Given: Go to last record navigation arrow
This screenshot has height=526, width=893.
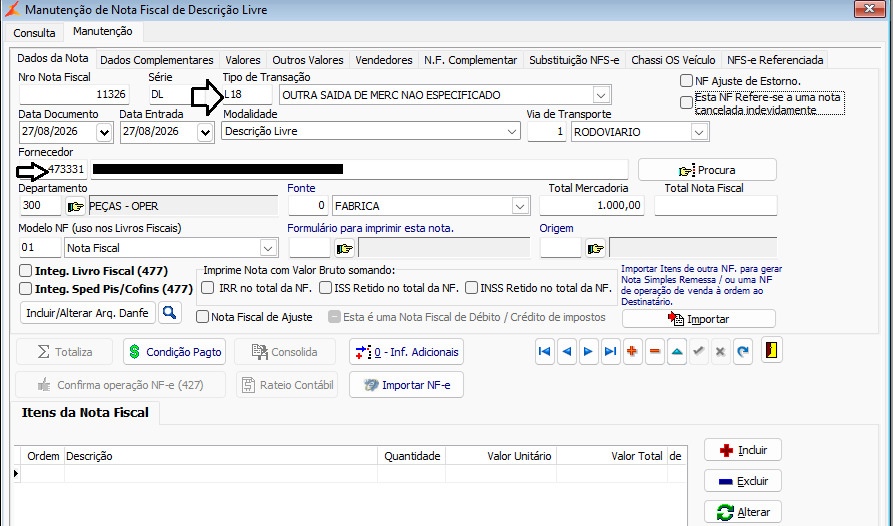Looking at the screenshot, I should point(610,352).
